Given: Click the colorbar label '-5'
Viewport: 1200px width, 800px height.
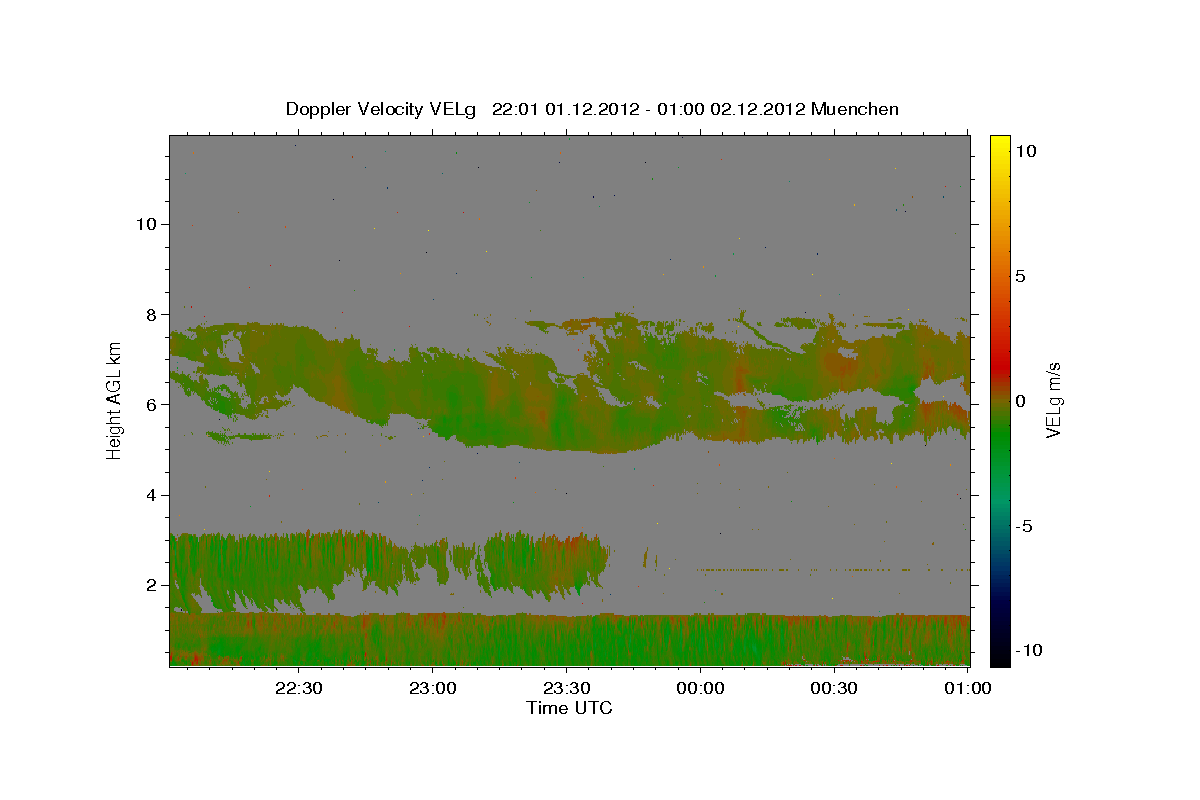Looking at the screenshot, I should [x=1024, y=526].
